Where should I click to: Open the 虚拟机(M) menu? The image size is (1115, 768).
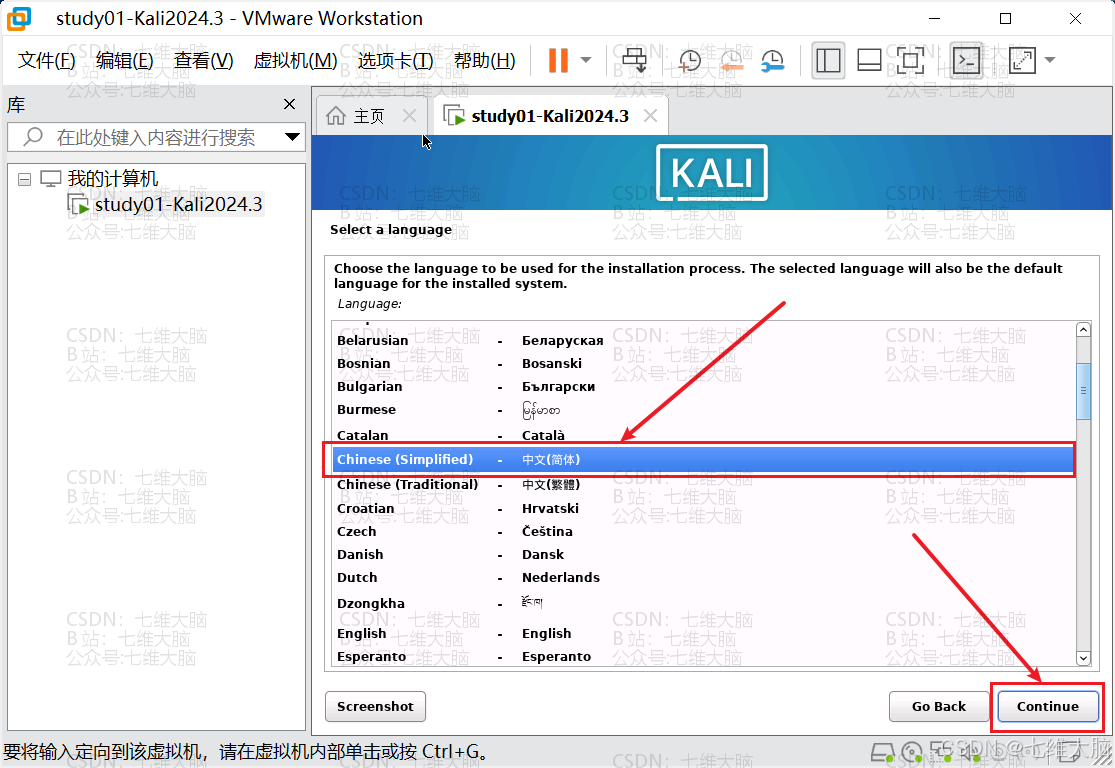295,60
